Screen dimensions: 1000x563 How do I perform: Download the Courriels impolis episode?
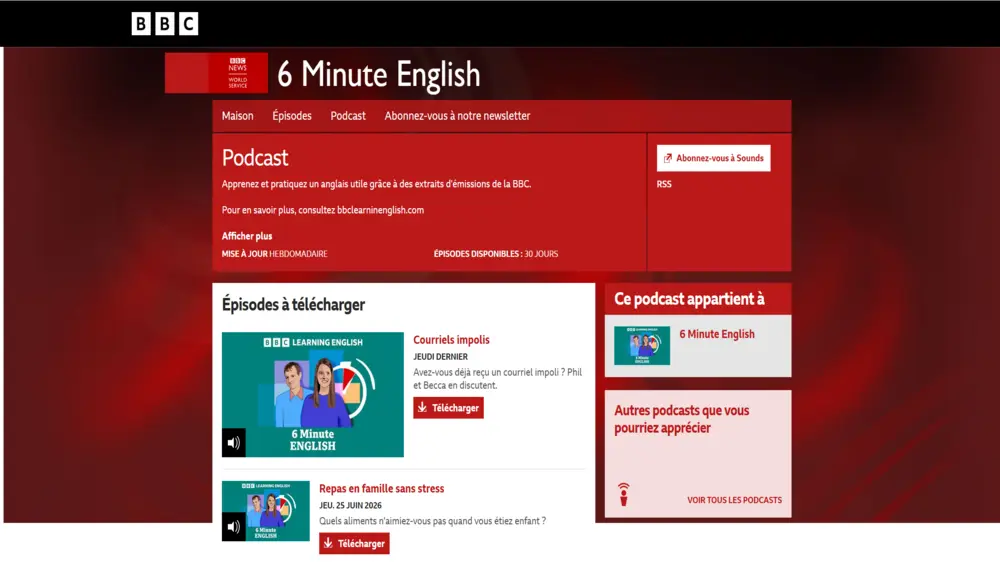[448, 408]
